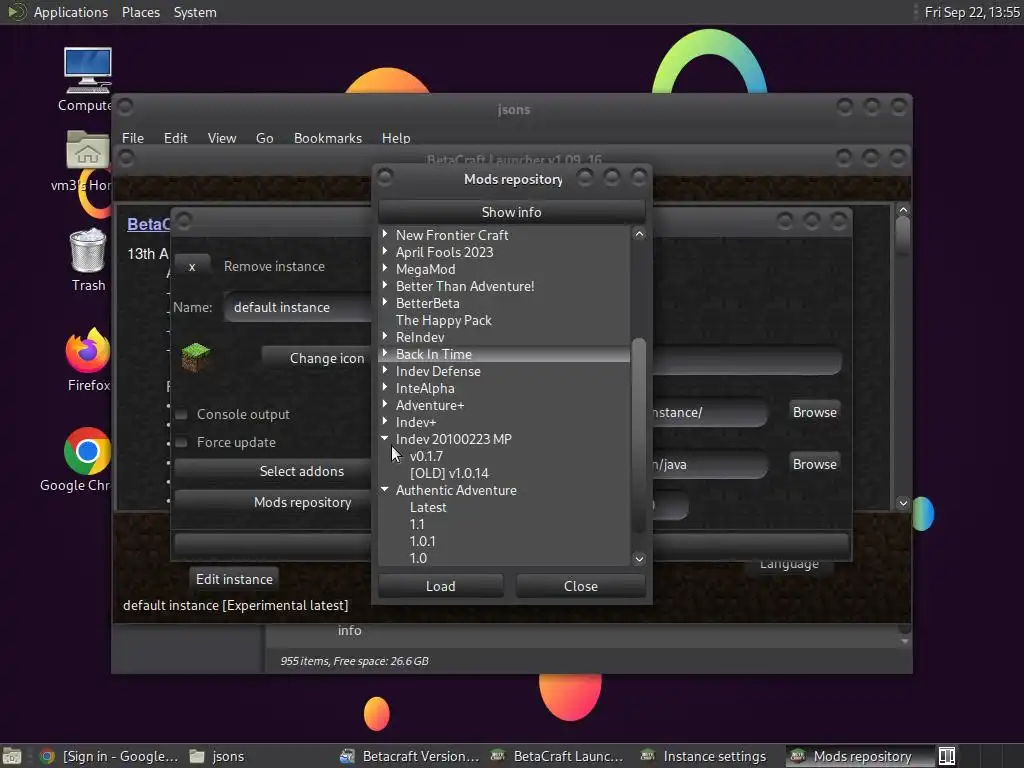Open the View menu in jsons window
Viewport: 1024px width, 768px height.
[x=222, y=138]
